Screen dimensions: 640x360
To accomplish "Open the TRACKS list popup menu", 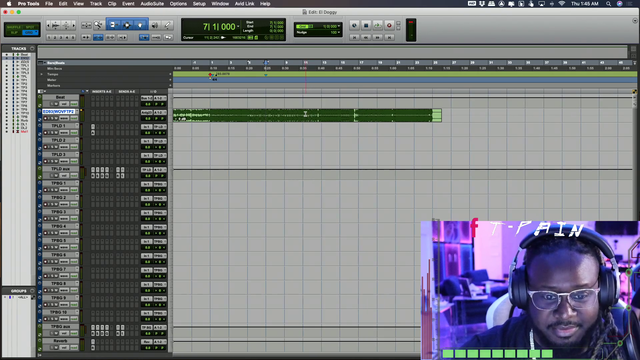I will click(x=32, y=49).
